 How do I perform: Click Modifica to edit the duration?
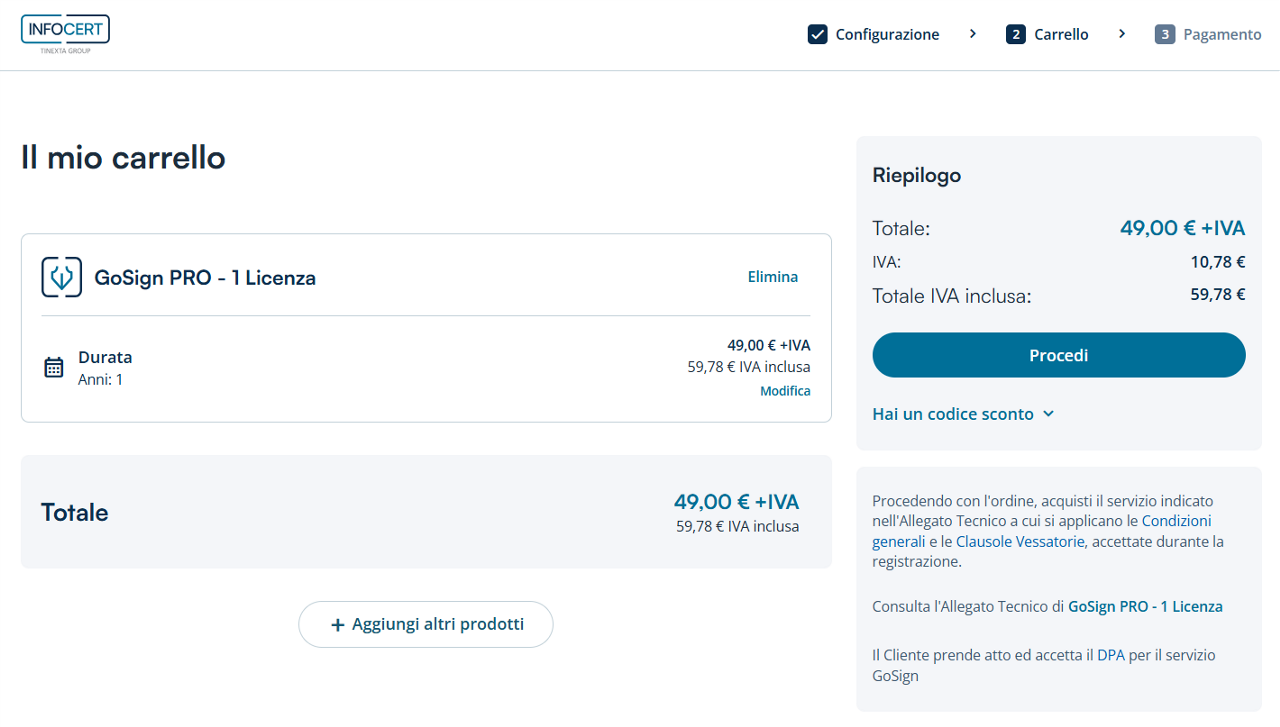[785, 391]
